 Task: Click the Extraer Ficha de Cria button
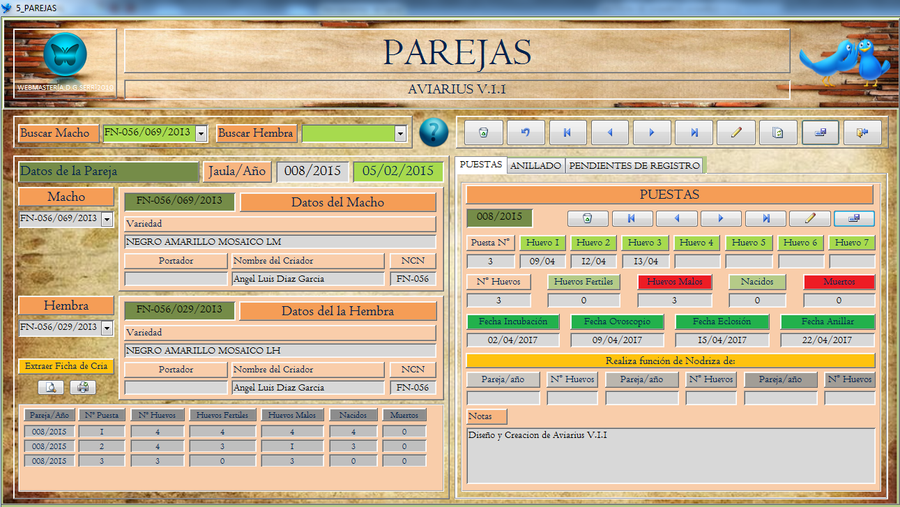[x=66, y=366]
